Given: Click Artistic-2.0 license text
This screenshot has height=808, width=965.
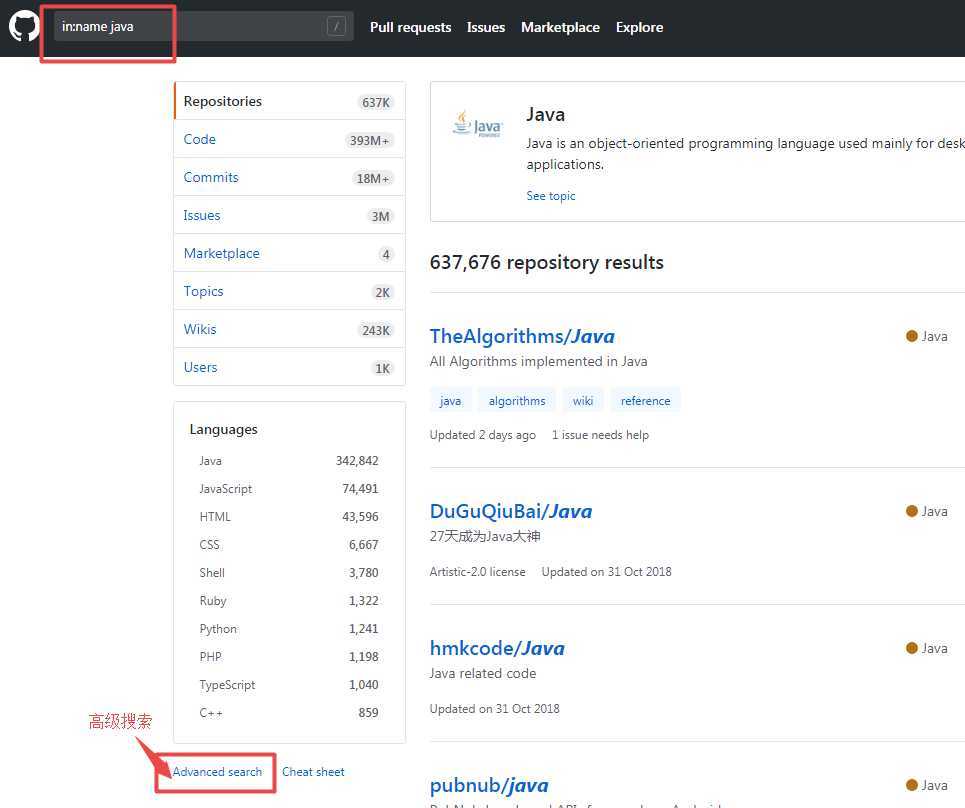Looking at the screenshot, I should 478,572.
